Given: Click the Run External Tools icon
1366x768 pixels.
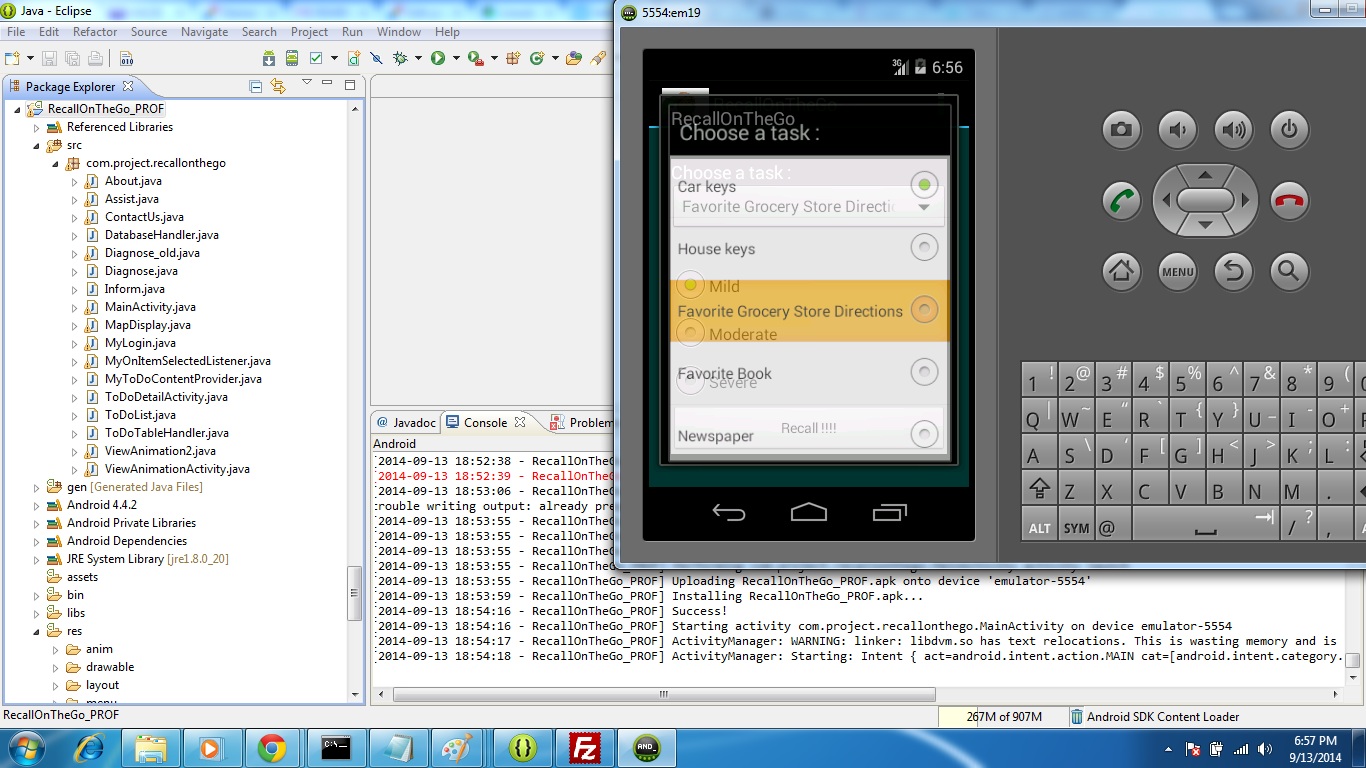Looking at the screenshot, I should coord(475,58).
